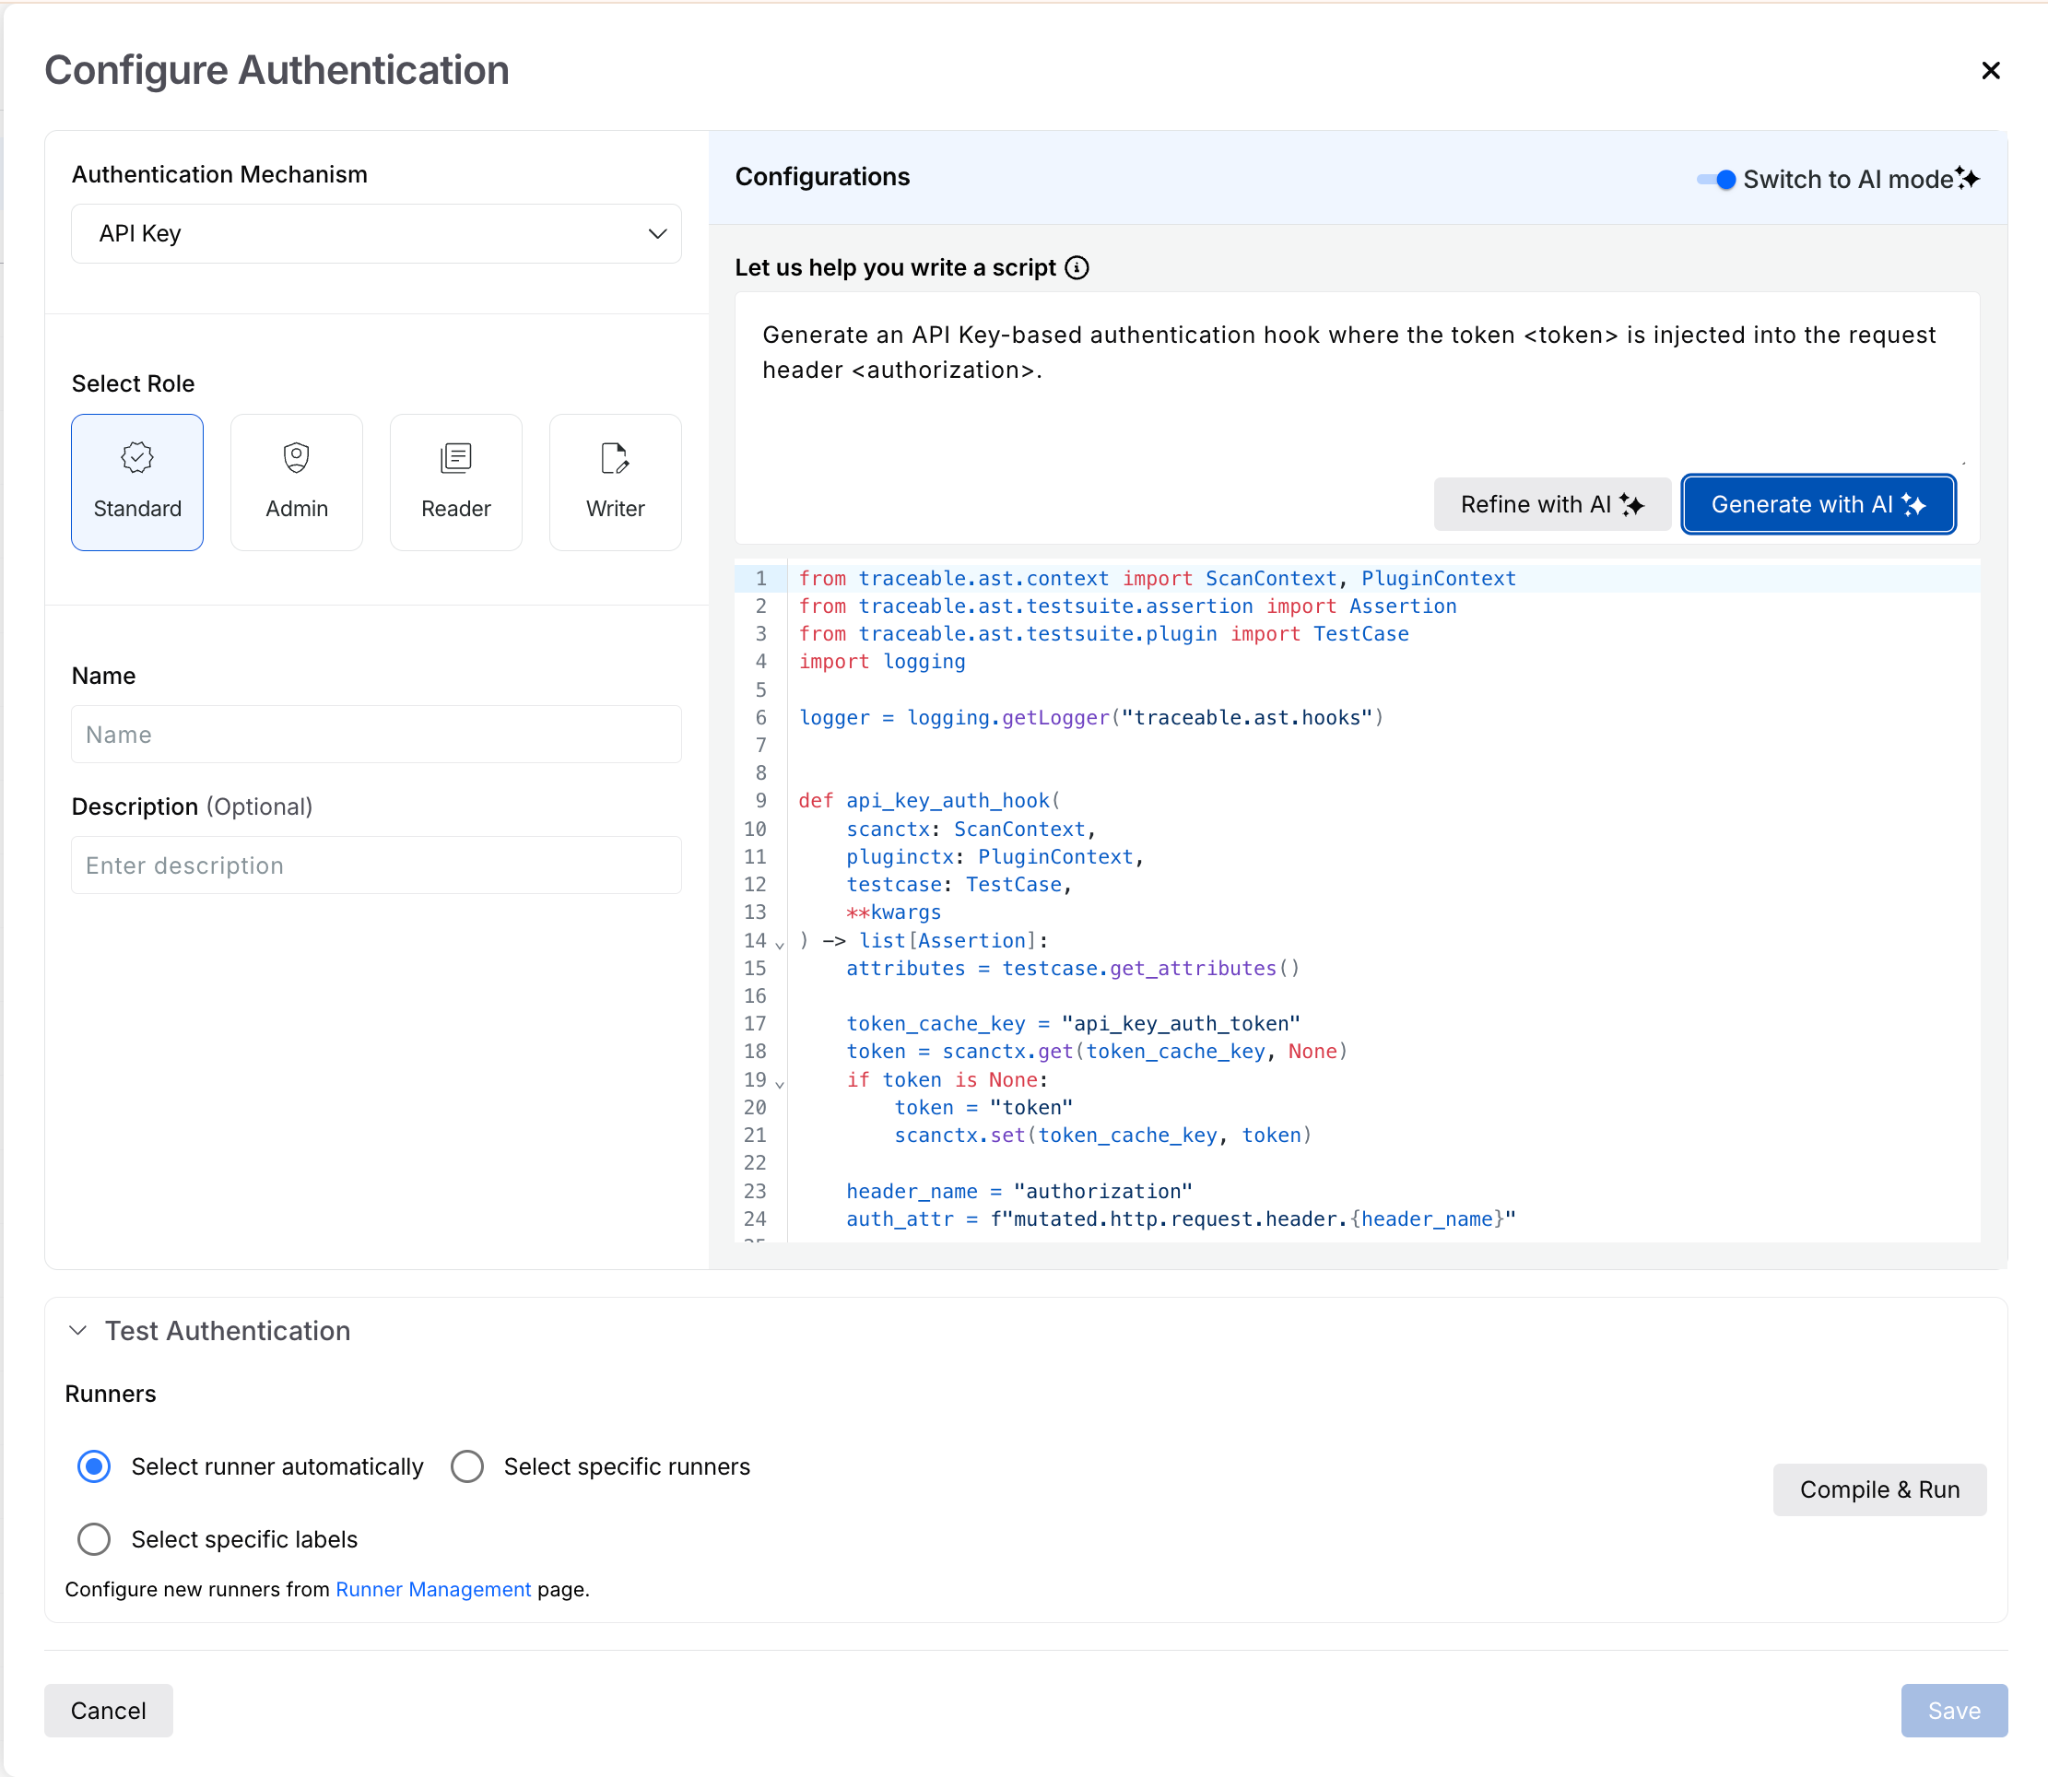Click the Refine with AI sparkle button

[1551, 505]
